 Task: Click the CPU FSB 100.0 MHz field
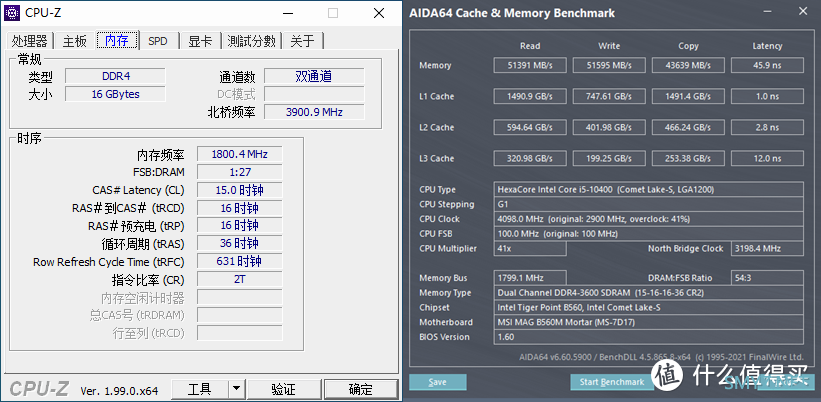[649, 233]
